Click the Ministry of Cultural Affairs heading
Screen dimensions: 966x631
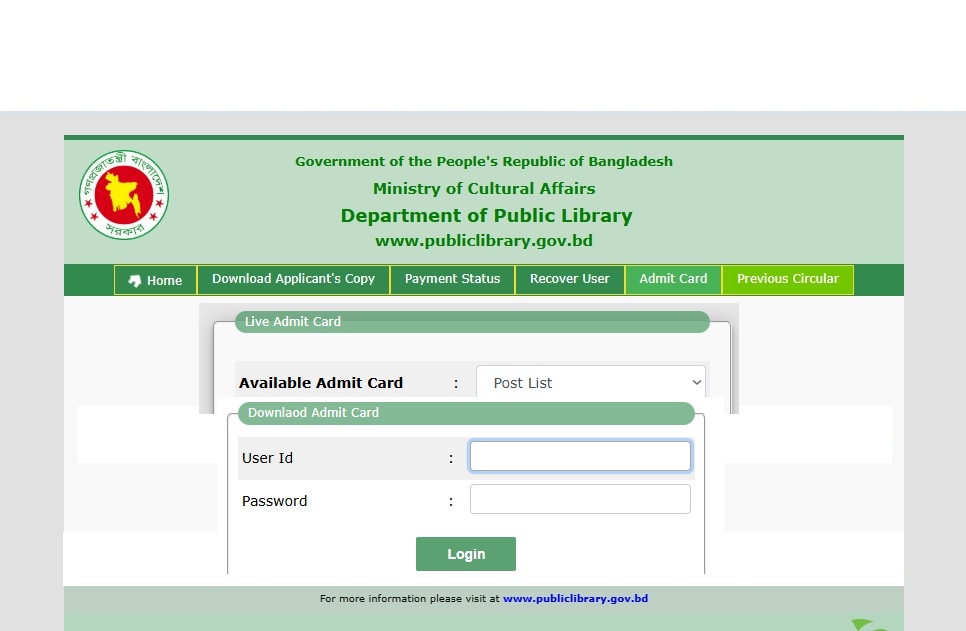click(484, 189)
